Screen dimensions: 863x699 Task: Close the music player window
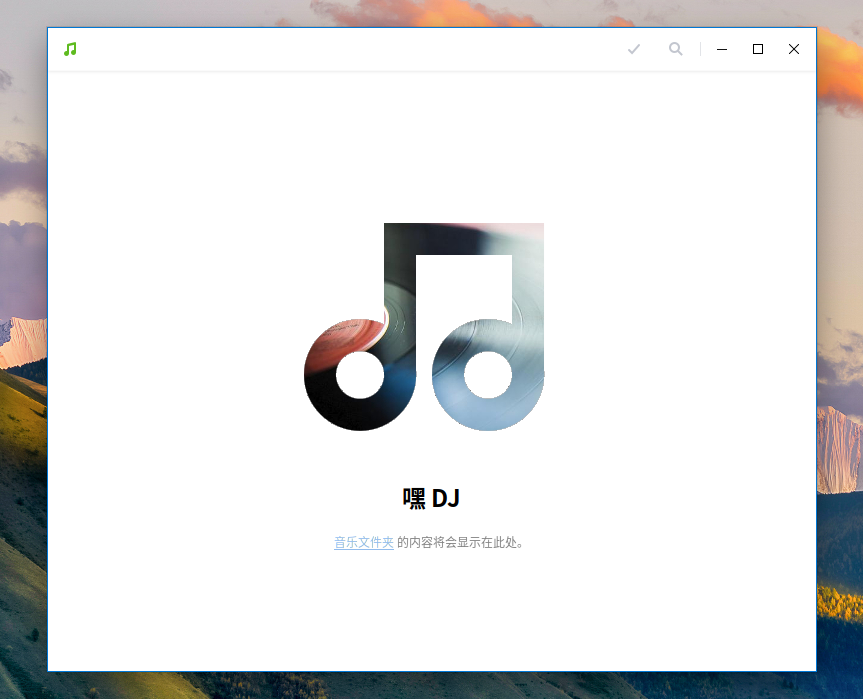click(794, 49)
